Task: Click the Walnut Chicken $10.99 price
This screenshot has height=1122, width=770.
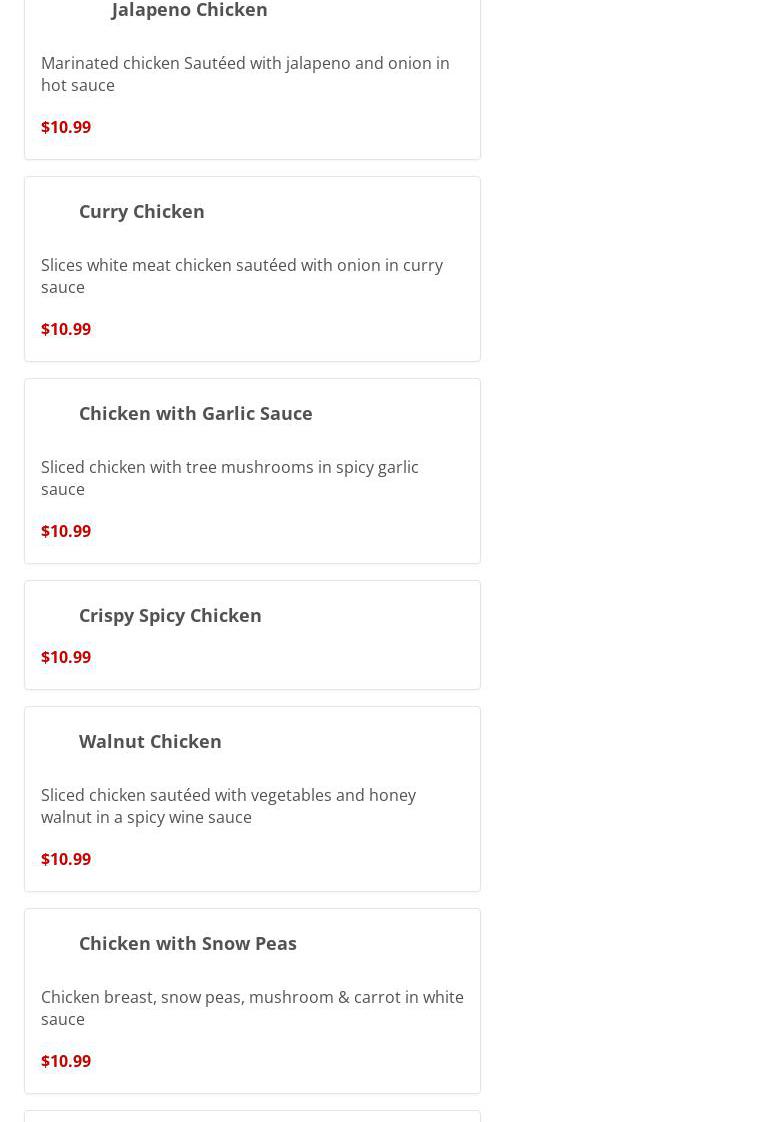Action: (66, 859)
